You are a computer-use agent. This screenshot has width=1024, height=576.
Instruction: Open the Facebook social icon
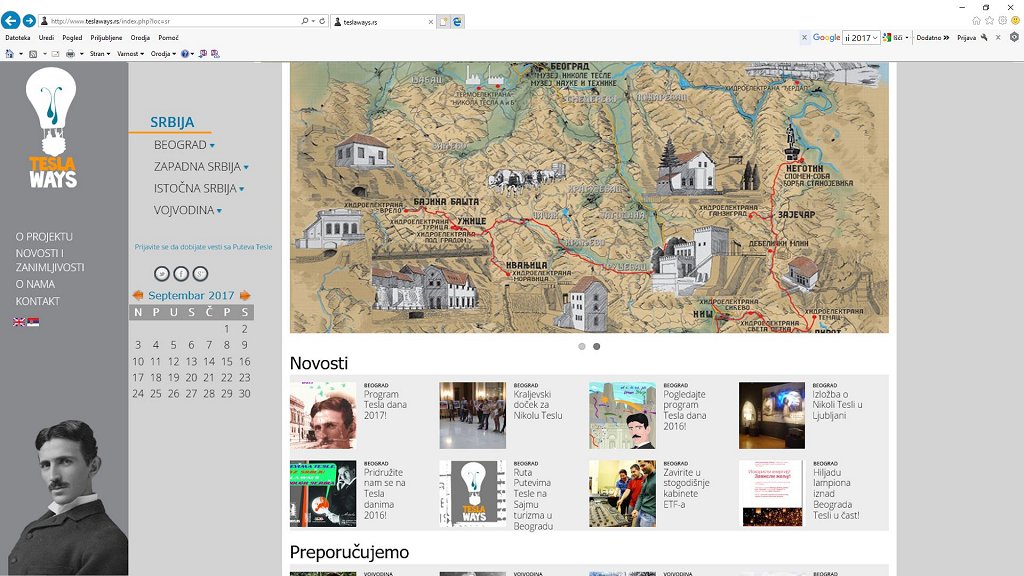[x=181, y=274]
